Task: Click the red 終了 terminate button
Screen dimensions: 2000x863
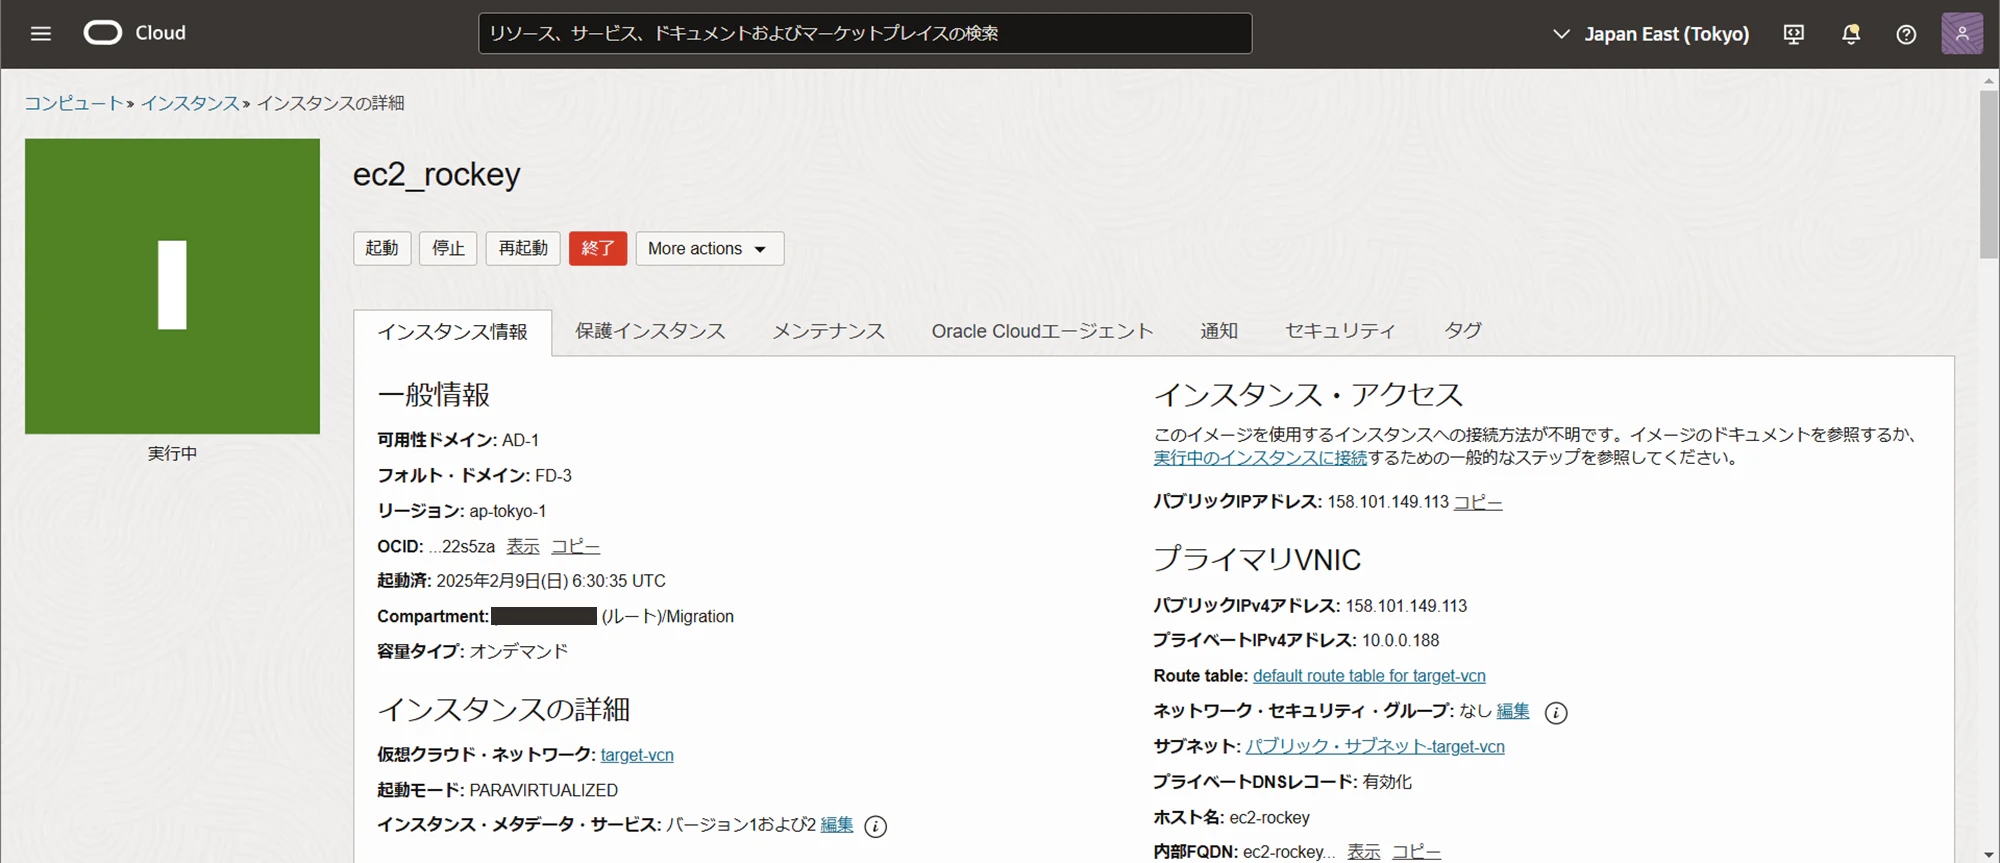Action: point(598,248)
